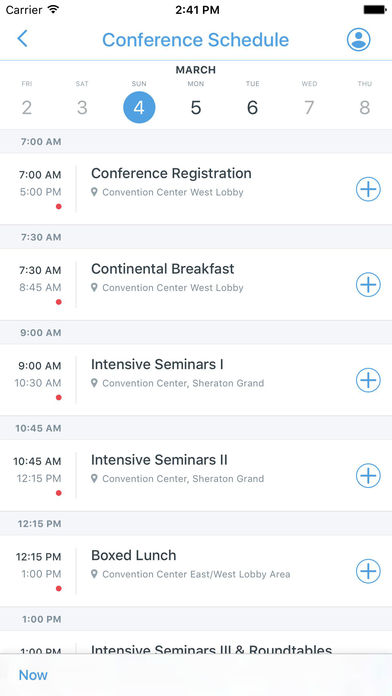Viewport: 392px width, 696px height.
Task: Select selected Sunday 4 date circle
Action: click(139, 107)
